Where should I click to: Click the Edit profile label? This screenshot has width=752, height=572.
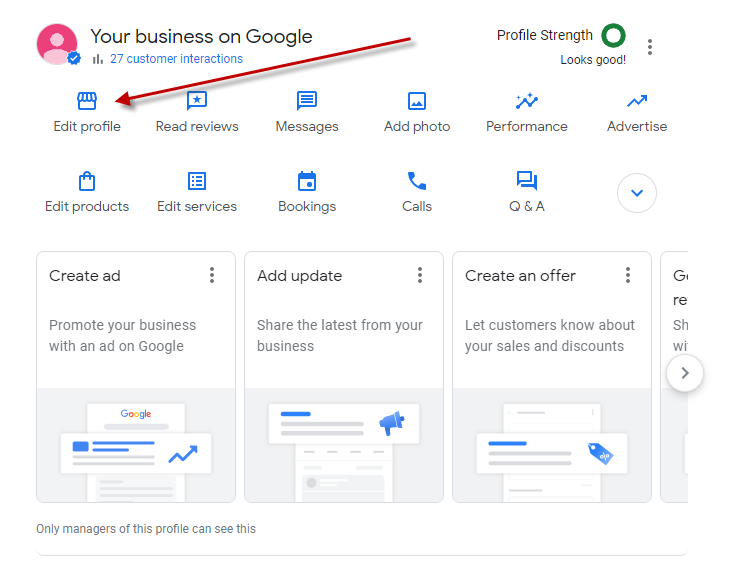pos(87,127)
